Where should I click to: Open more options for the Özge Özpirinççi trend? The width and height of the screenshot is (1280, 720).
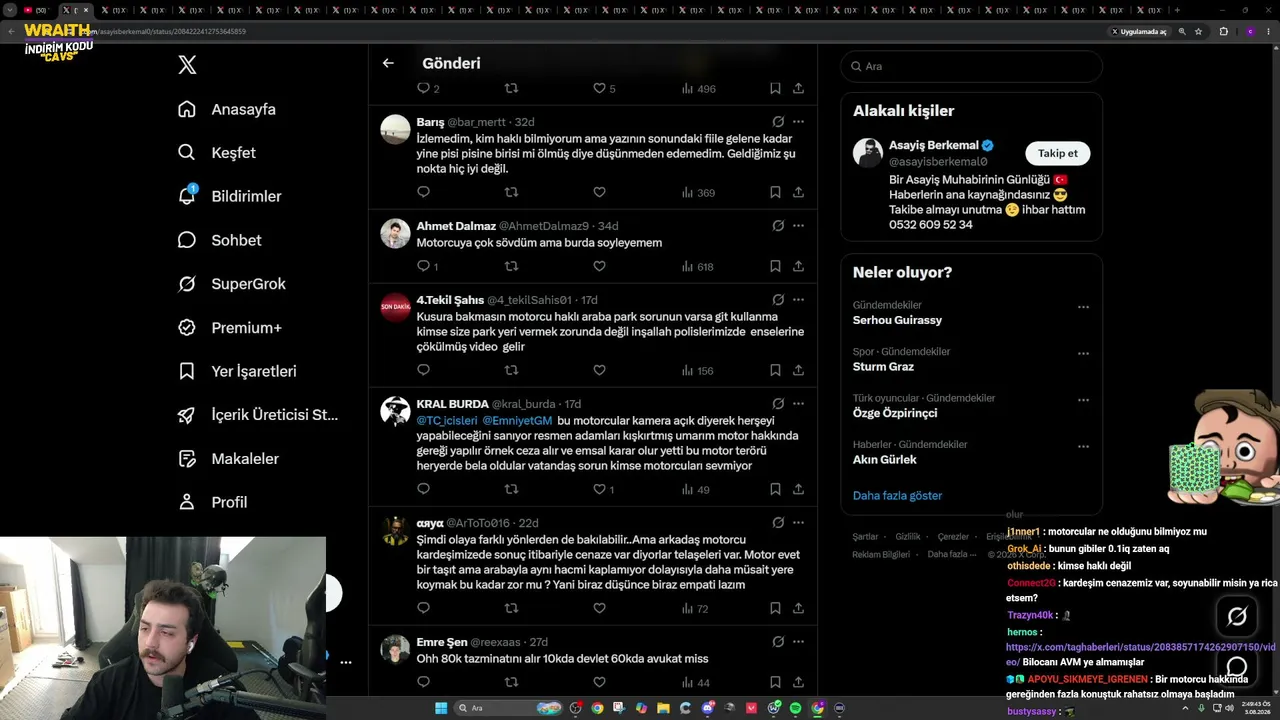coord(1083,400)
